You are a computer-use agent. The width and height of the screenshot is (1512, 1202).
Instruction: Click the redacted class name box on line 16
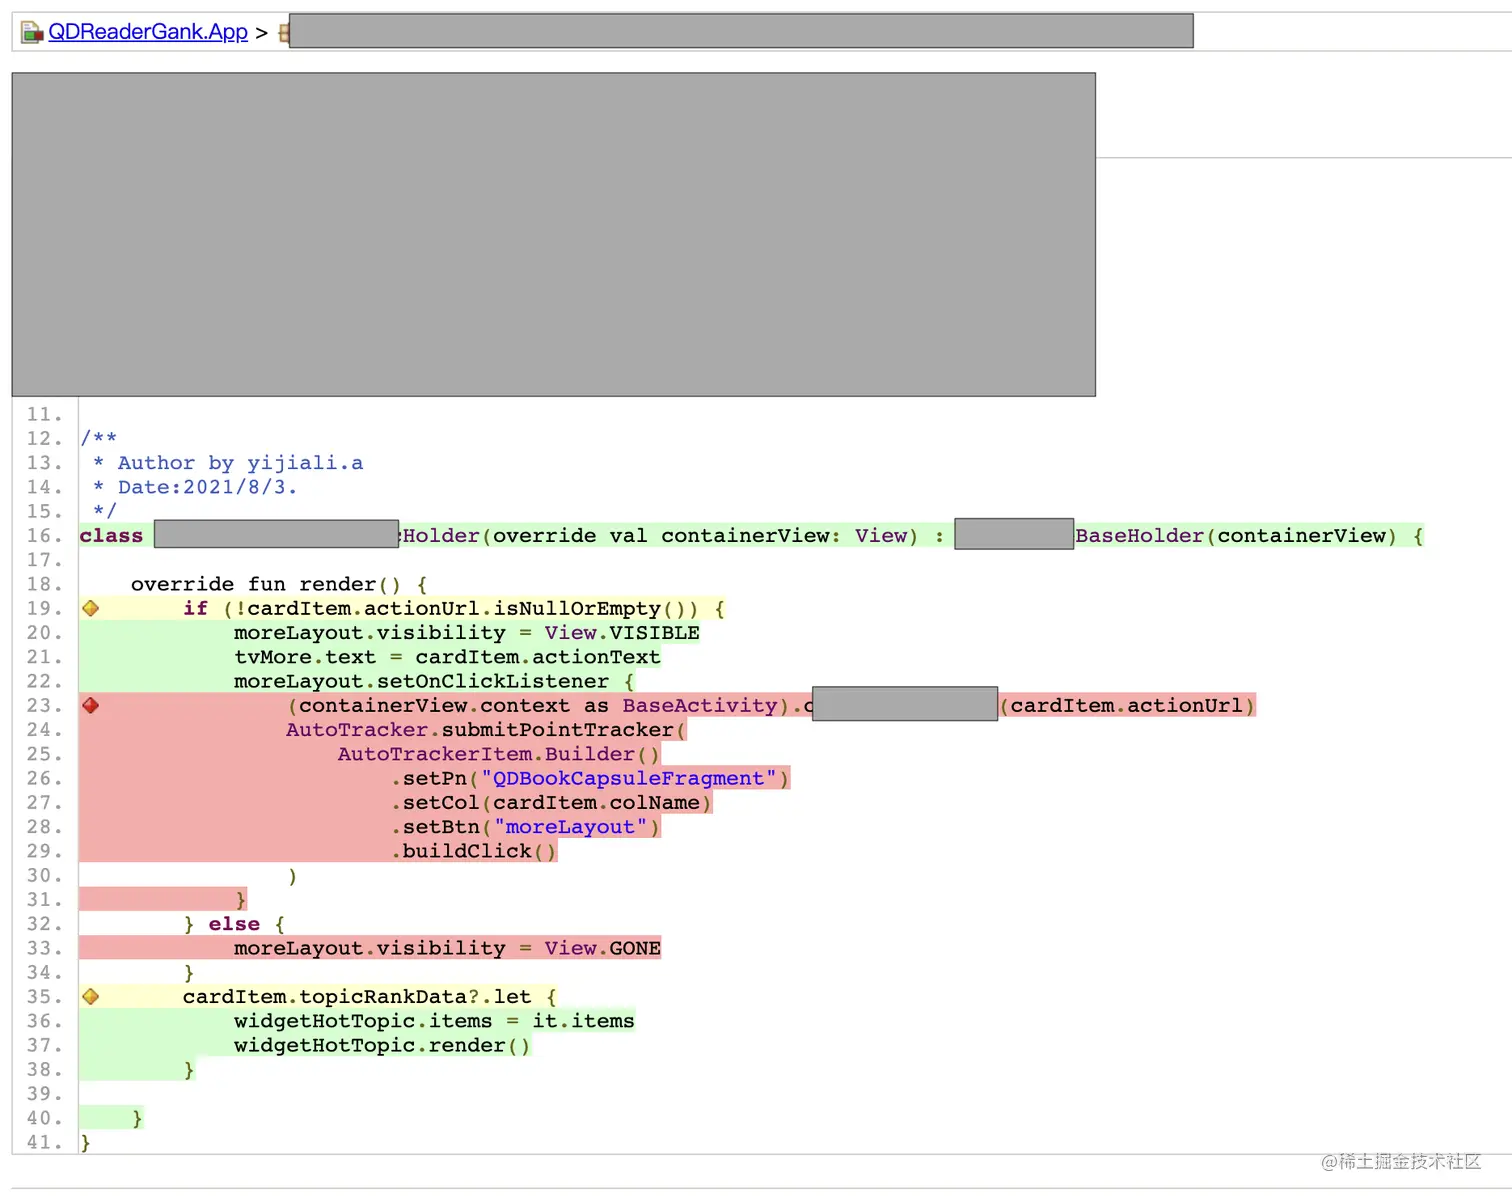(276, 534)
